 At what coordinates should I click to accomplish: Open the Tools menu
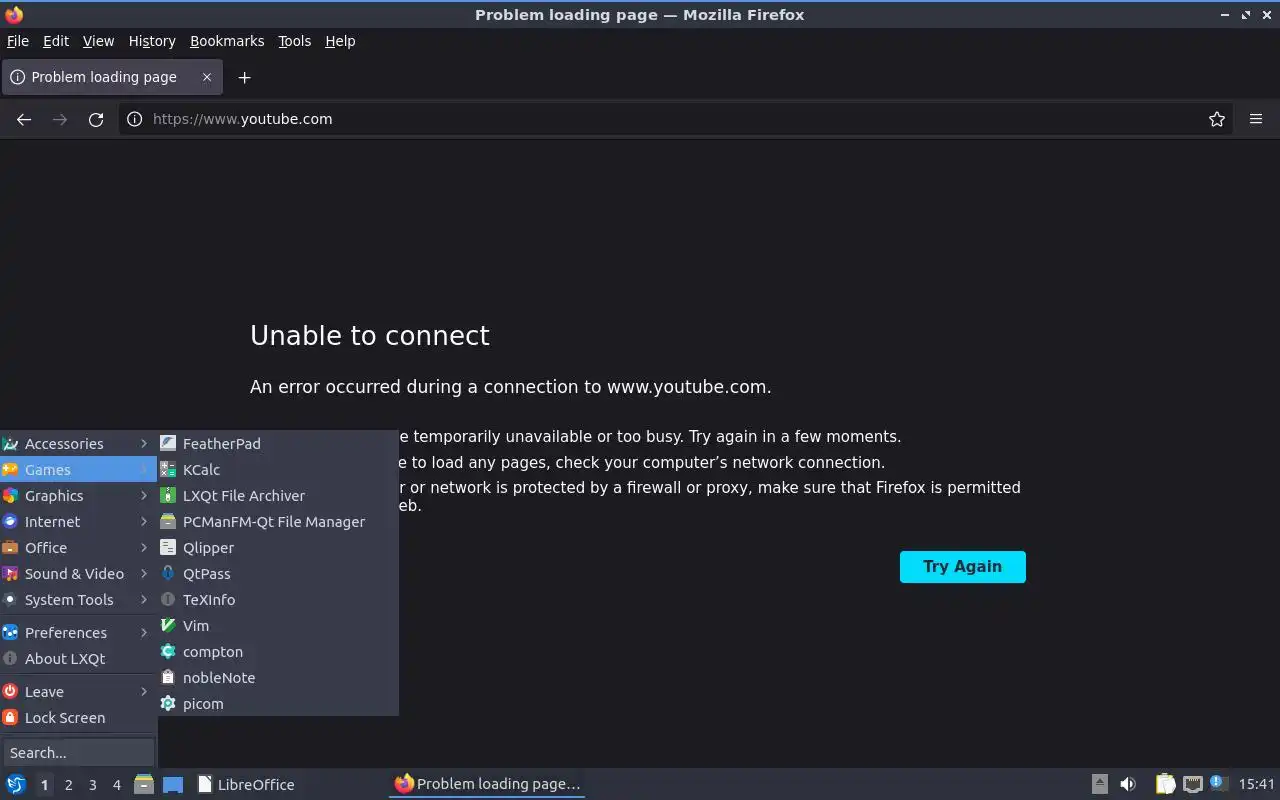click(294, 41)
